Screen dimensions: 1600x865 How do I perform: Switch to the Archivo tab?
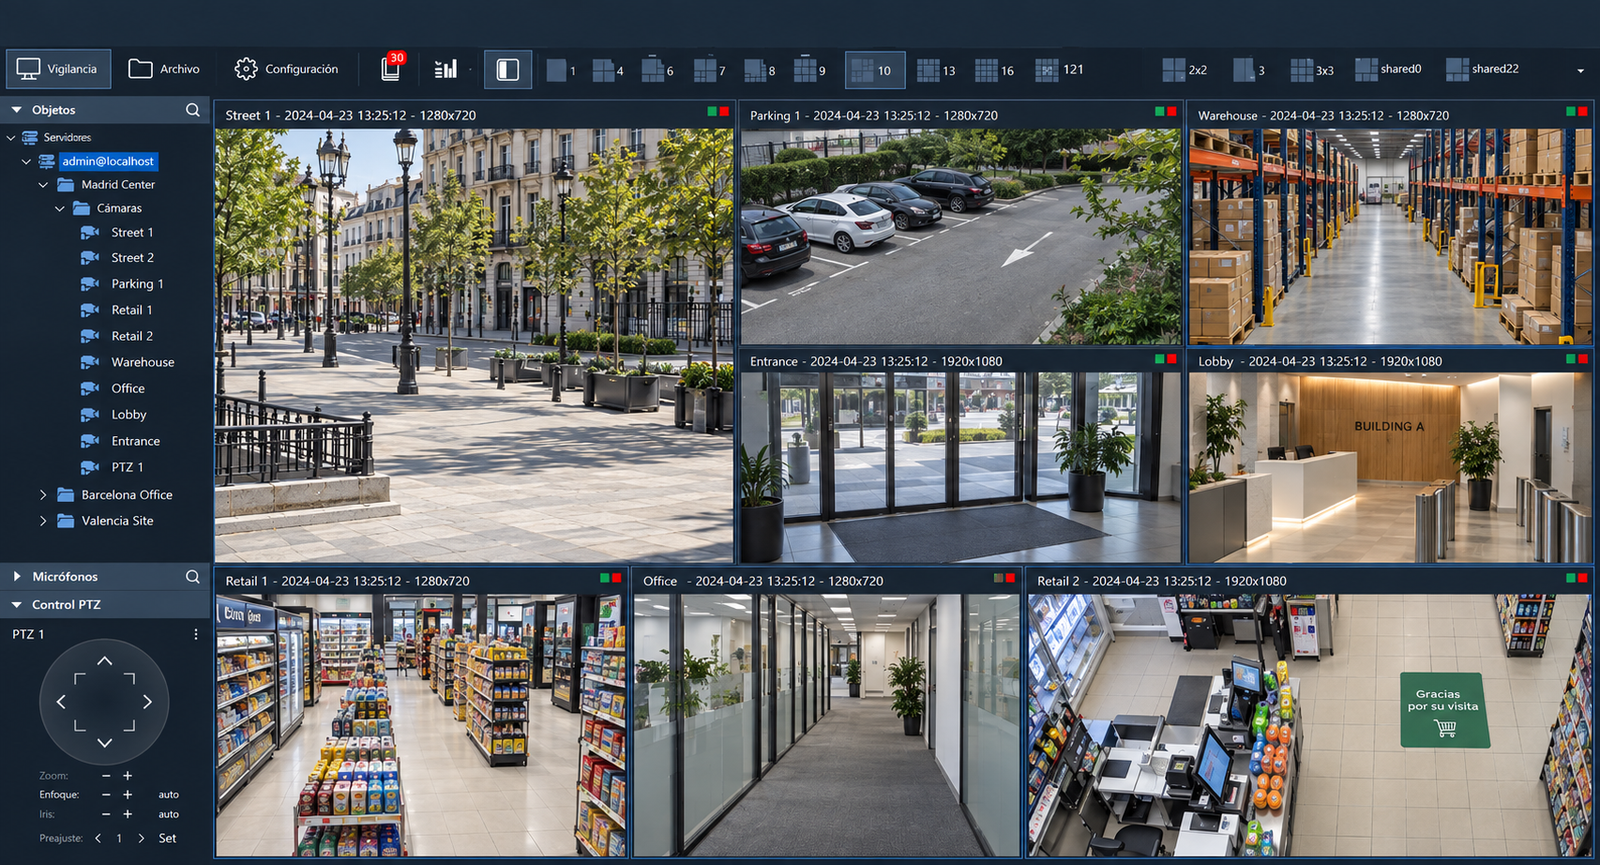tap(164, 69)
